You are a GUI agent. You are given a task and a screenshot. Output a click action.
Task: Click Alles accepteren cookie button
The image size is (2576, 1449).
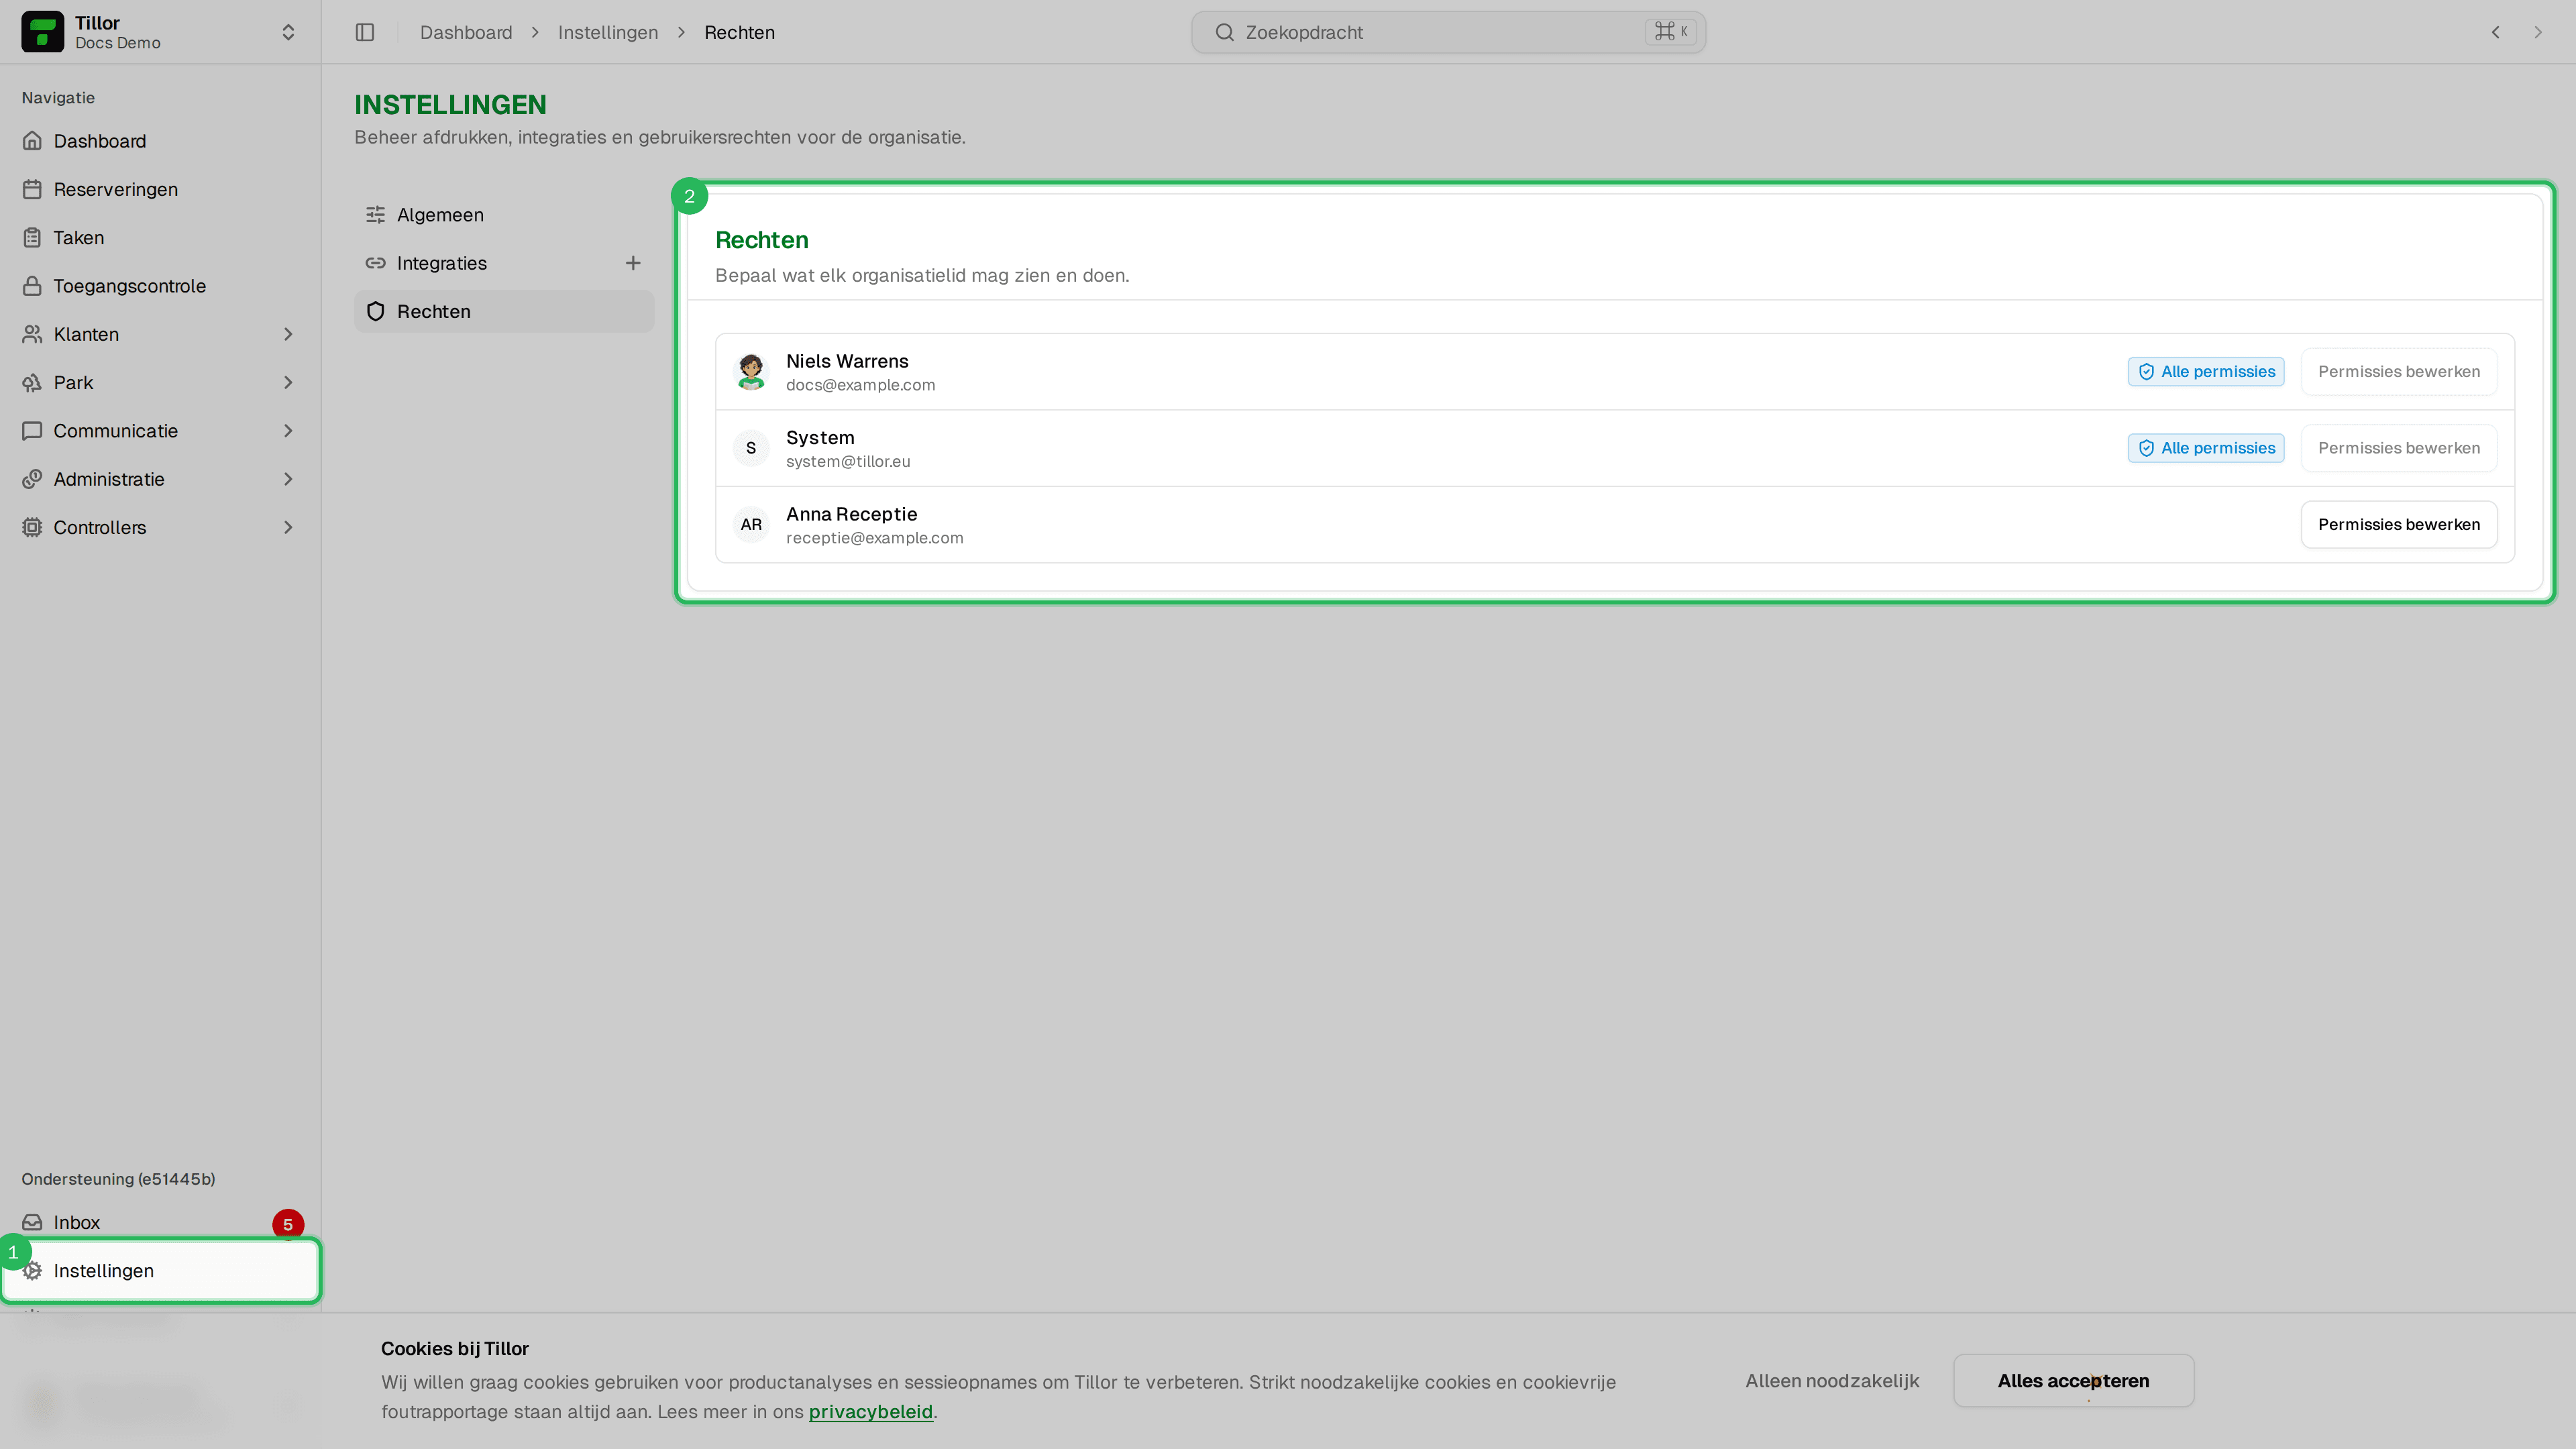2073,1381
